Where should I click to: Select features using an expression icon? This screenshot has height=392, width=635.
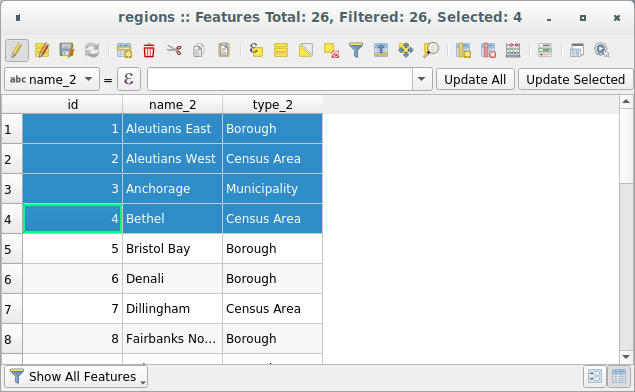256,51
